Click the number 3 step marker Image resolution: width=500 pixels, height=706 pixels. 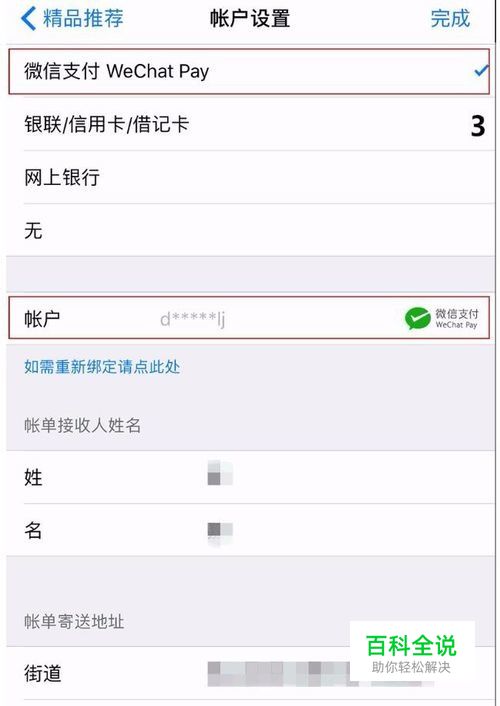coord(478,126)
